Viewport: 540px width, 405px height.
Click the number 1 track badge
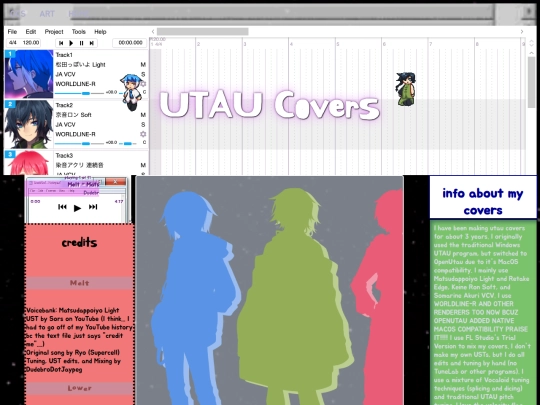click(x=10, y=54)
